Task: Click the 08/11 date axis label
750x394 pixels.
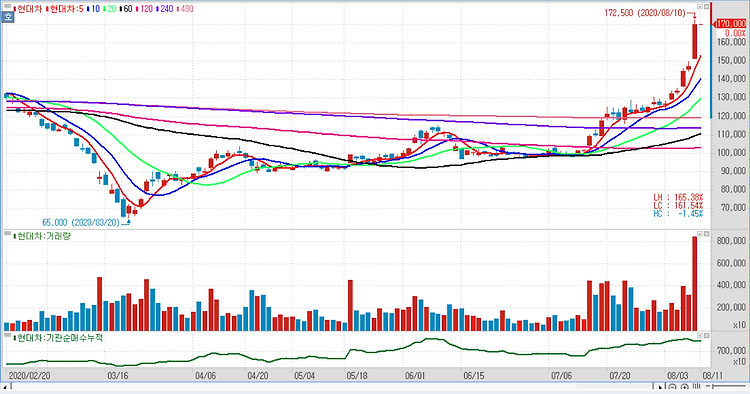Action: point(712,376)
